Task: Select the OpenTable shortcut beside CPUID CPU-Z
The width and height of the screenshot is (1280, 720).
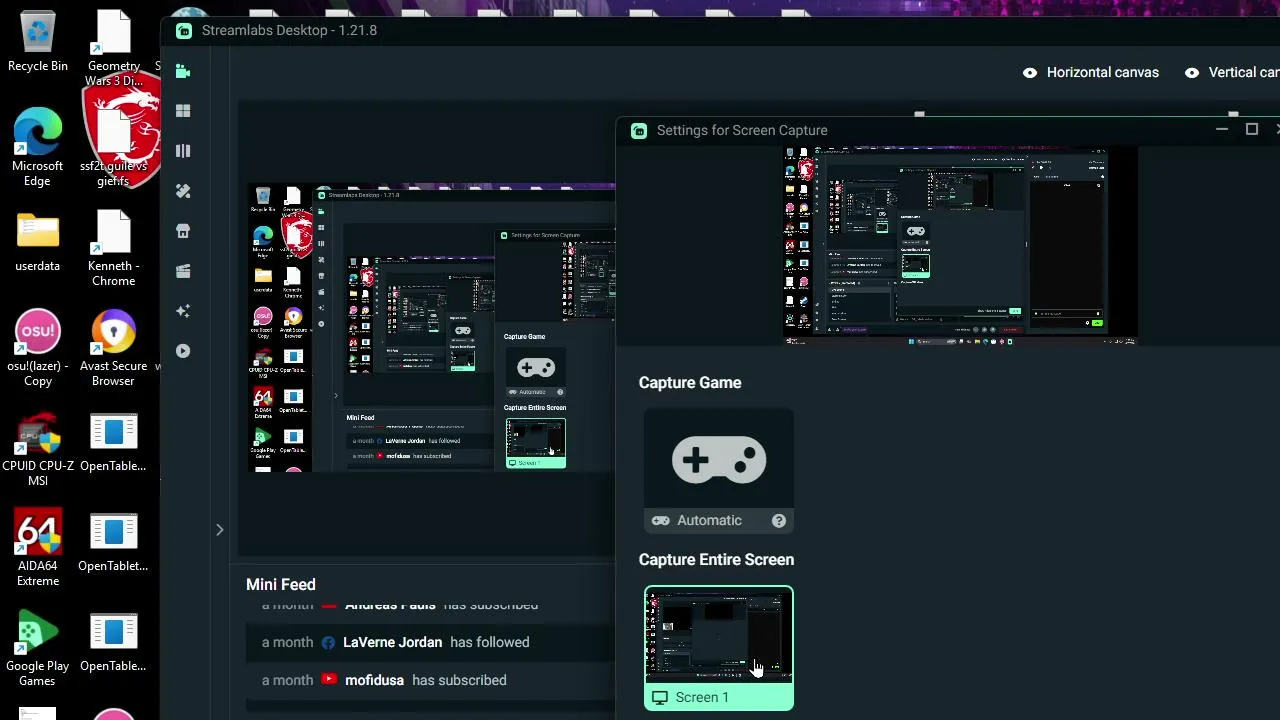Action: 113,442
